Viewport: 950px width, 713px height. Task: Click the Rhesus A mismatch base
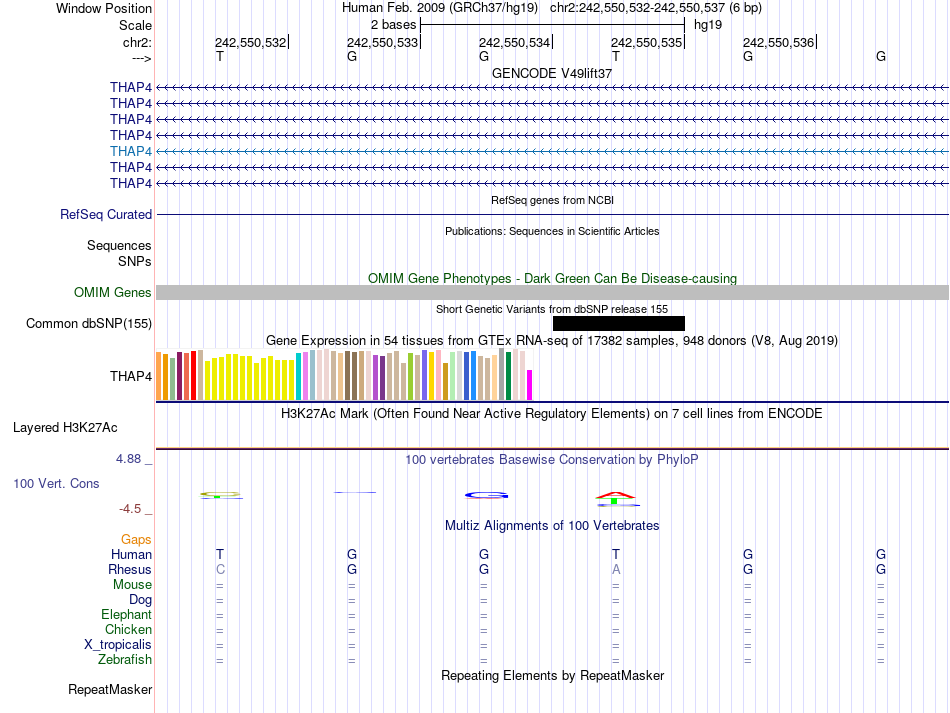(616, 569)
